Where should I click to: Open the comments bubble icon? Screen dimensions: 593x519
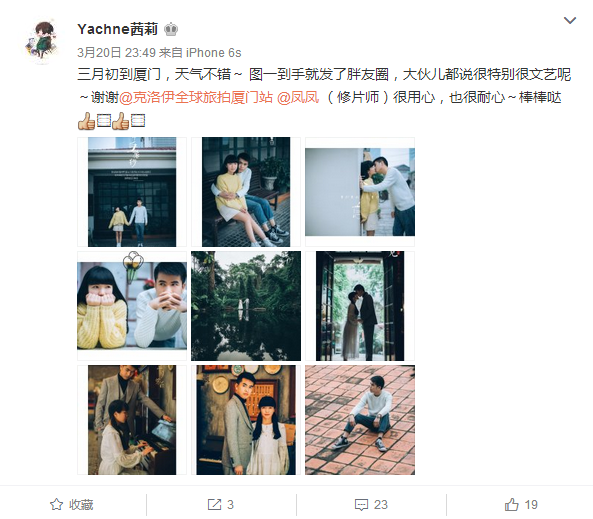click(361, 505)
